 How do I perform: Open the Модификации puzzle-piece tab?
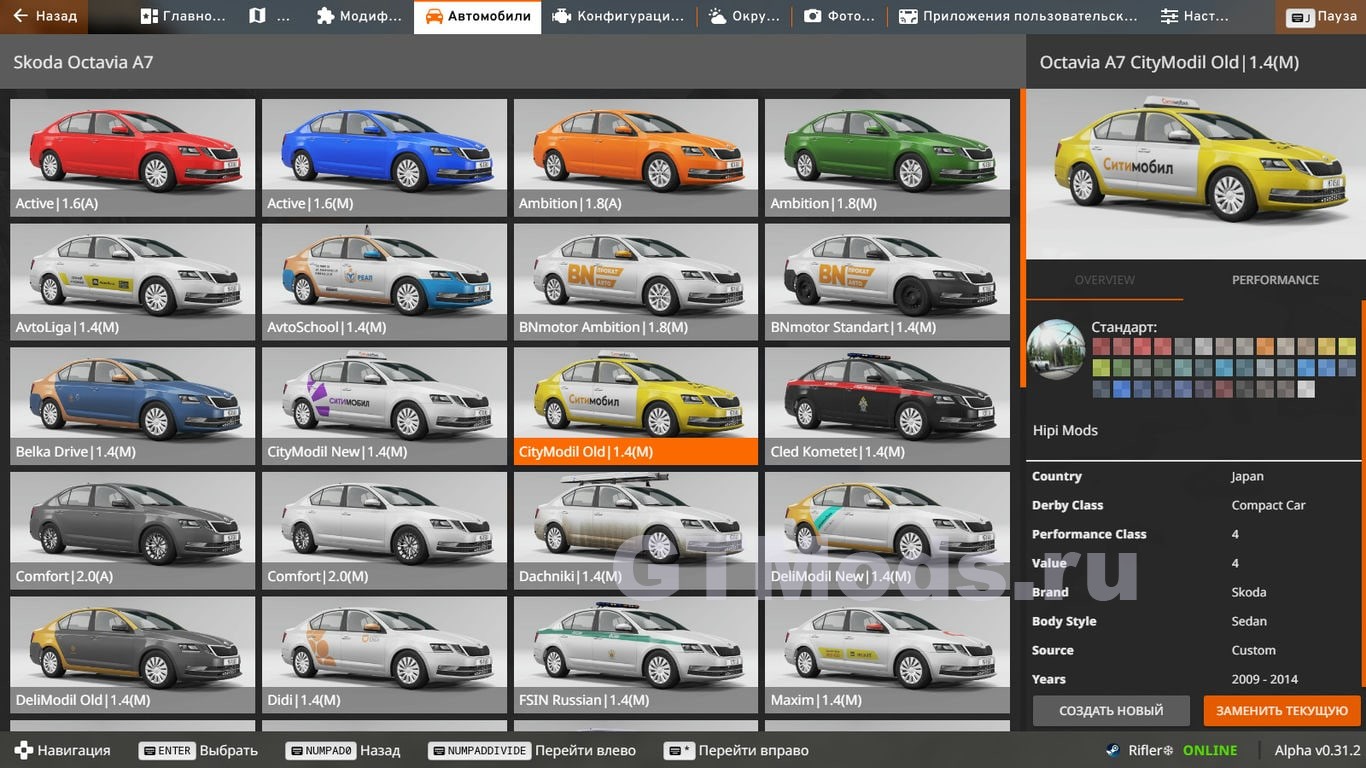(359, 16)
